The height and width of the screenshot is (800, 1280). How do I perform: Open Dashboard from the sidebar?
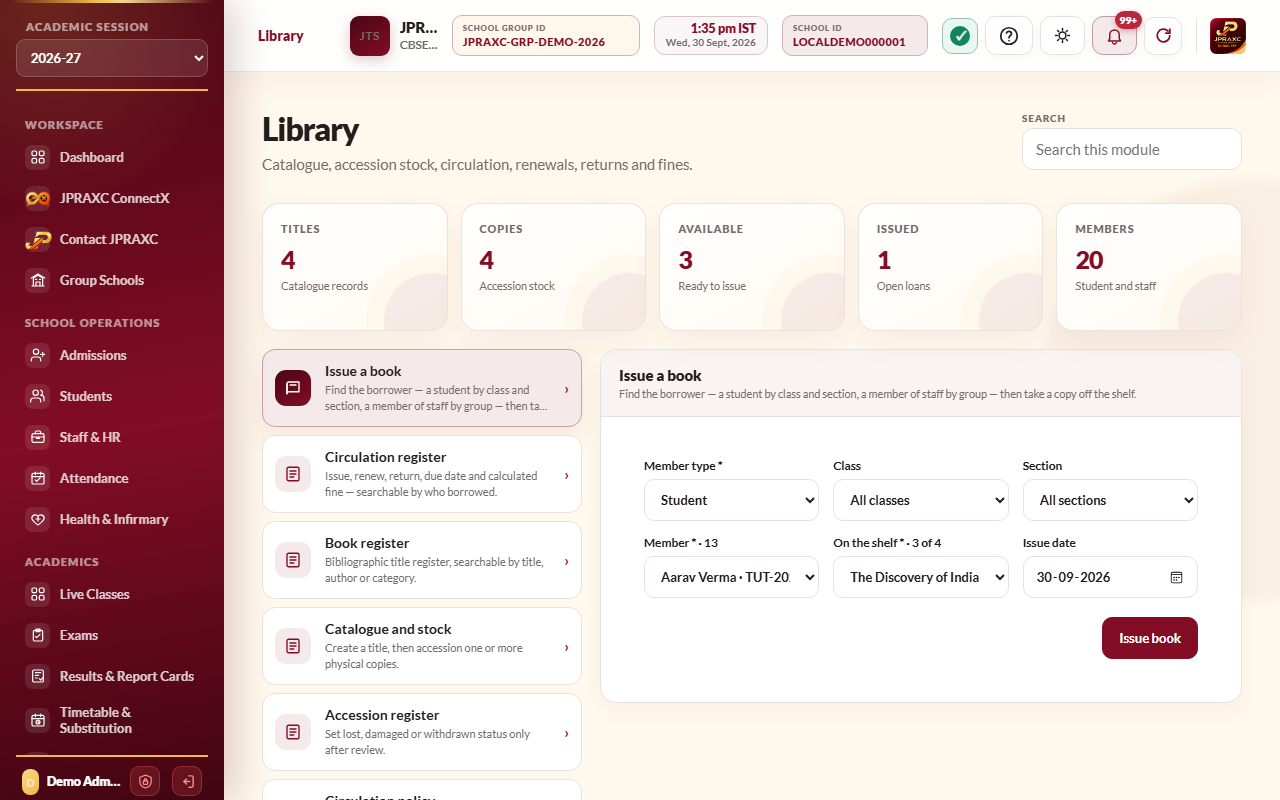[112, 157]
